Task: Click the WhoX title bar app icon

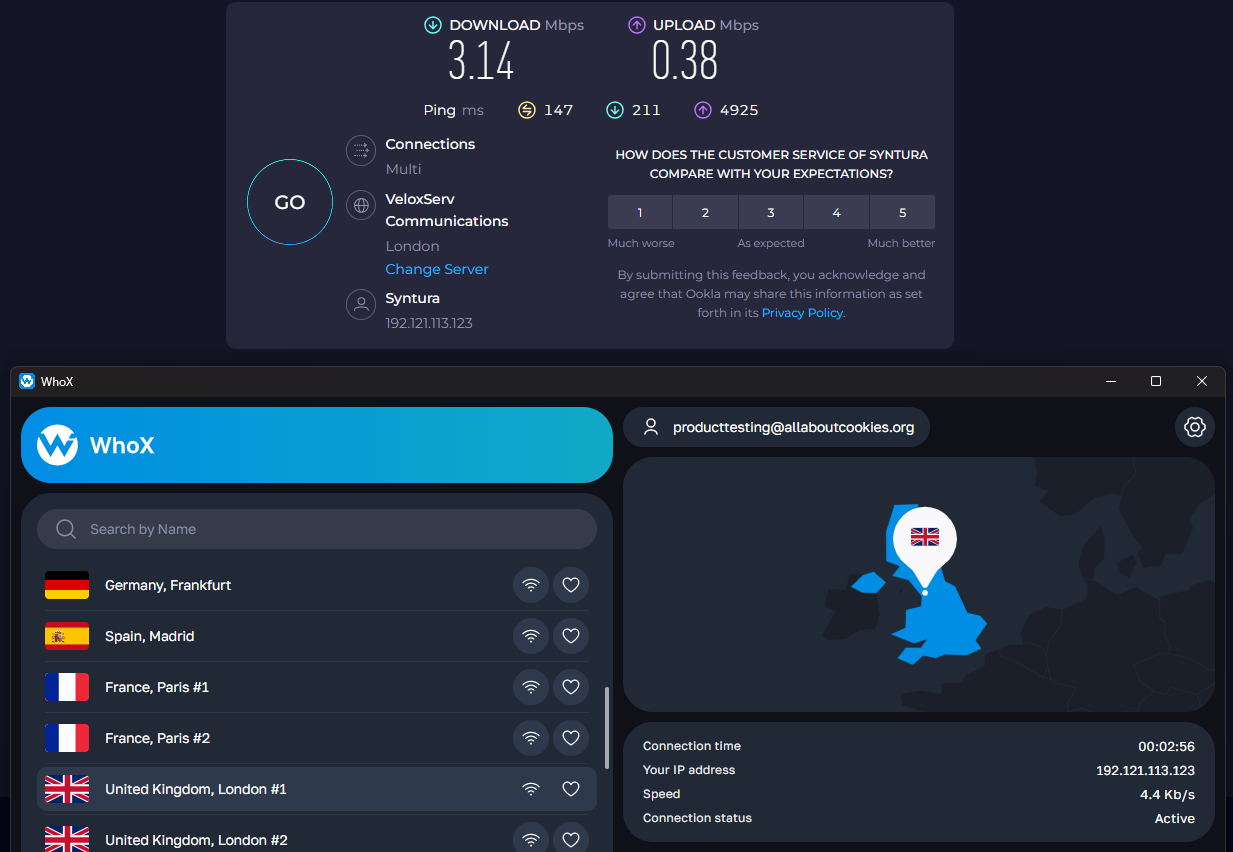Action: [27, 381]
